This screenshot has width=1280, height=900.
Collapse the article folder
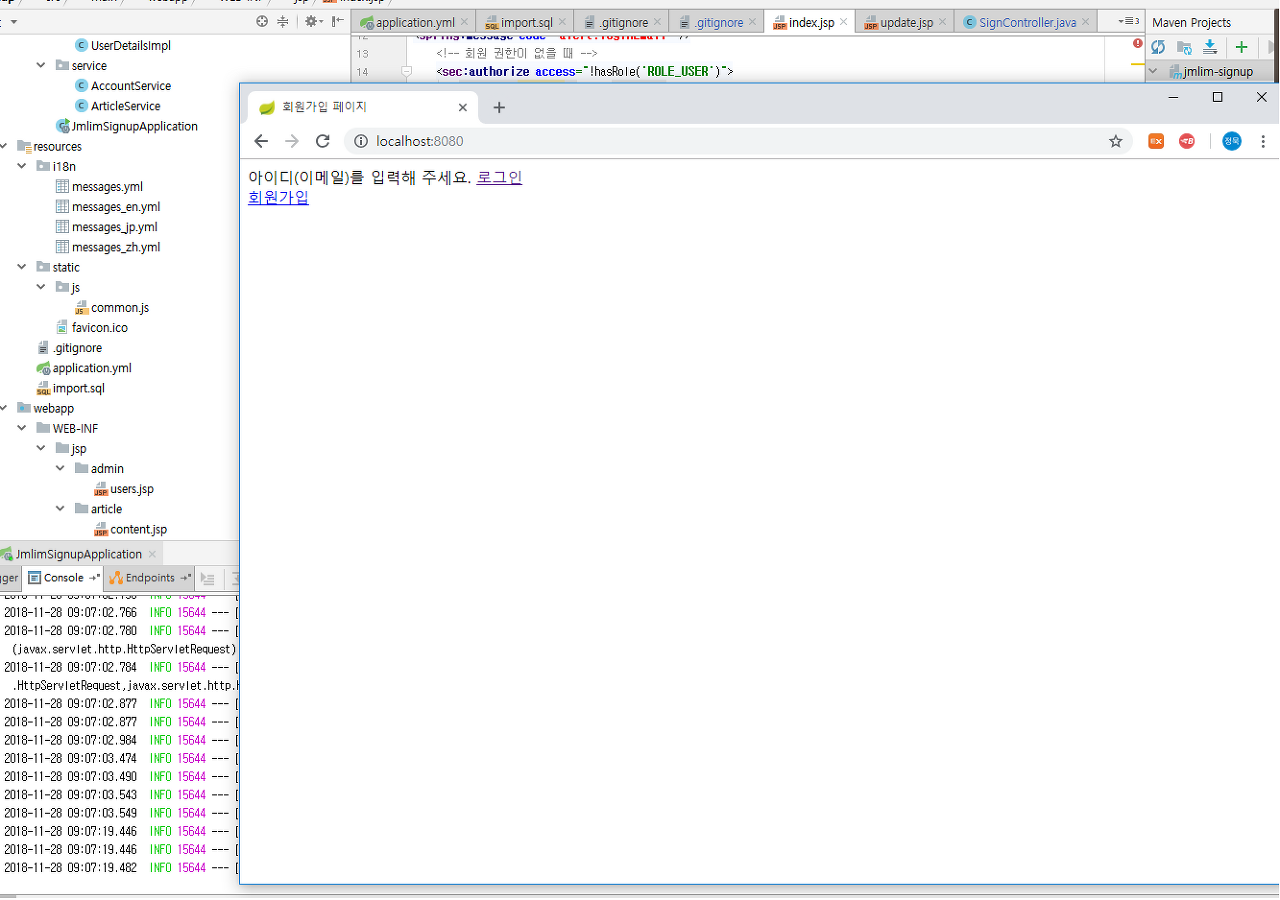[60, 509]
